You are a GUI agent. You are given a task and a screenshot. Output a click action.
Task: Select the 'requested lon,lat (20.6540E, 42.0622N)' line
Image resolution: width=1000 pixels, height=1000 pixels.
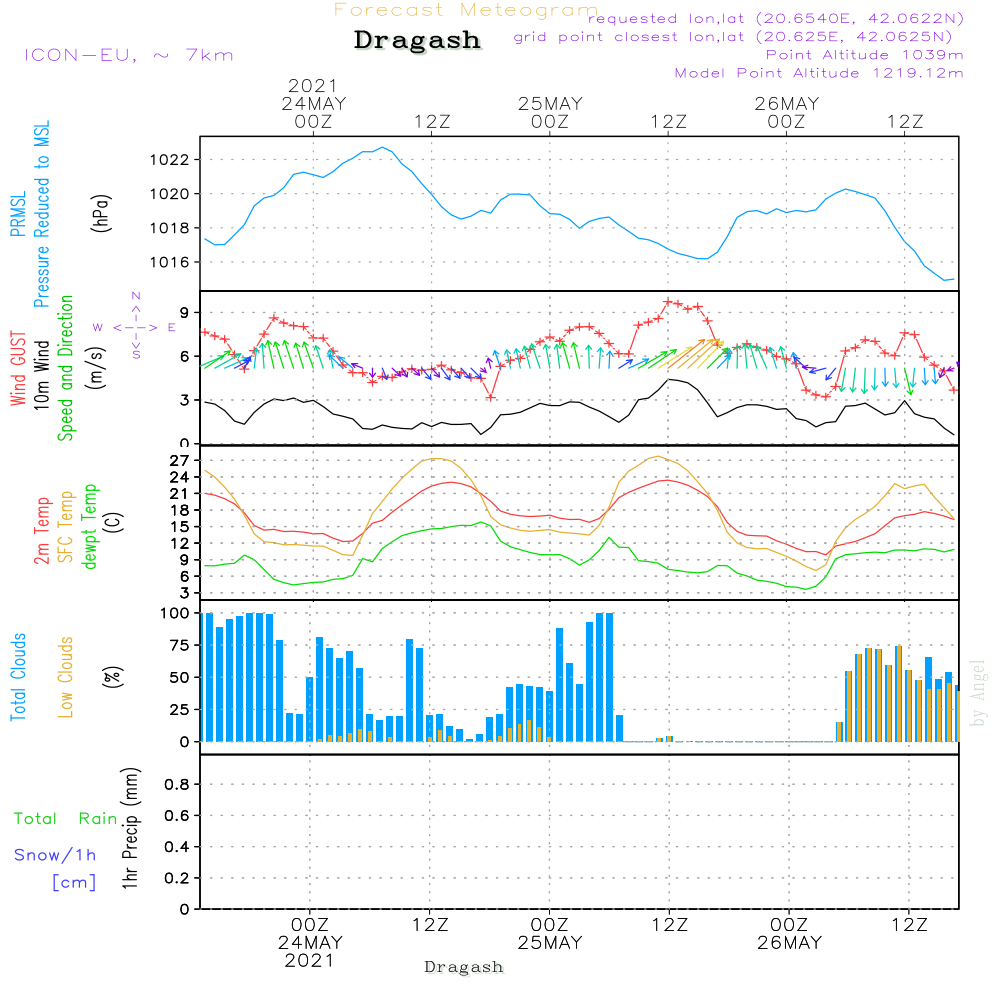(776, 18)
